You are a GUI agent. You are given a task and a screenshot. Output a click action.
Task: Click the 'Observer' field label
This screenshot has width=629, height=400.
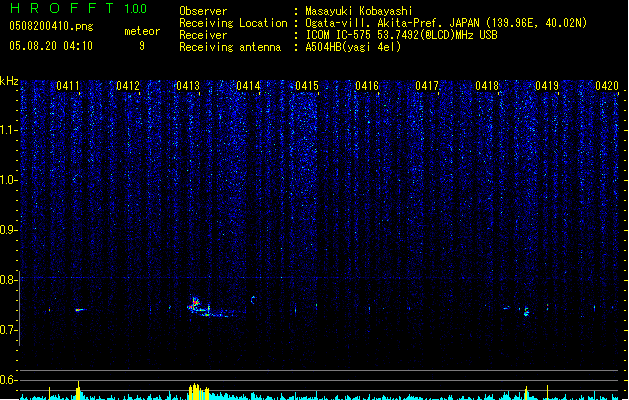click(203, 11)
